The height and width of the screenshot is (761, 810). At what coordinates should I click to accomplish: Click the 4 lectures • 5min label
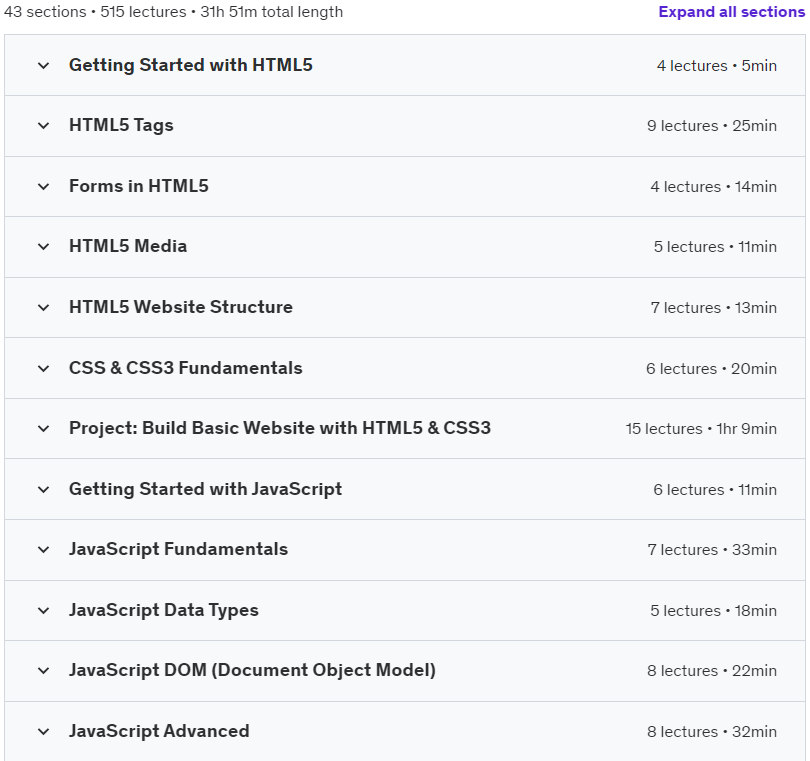coord(716,66)
